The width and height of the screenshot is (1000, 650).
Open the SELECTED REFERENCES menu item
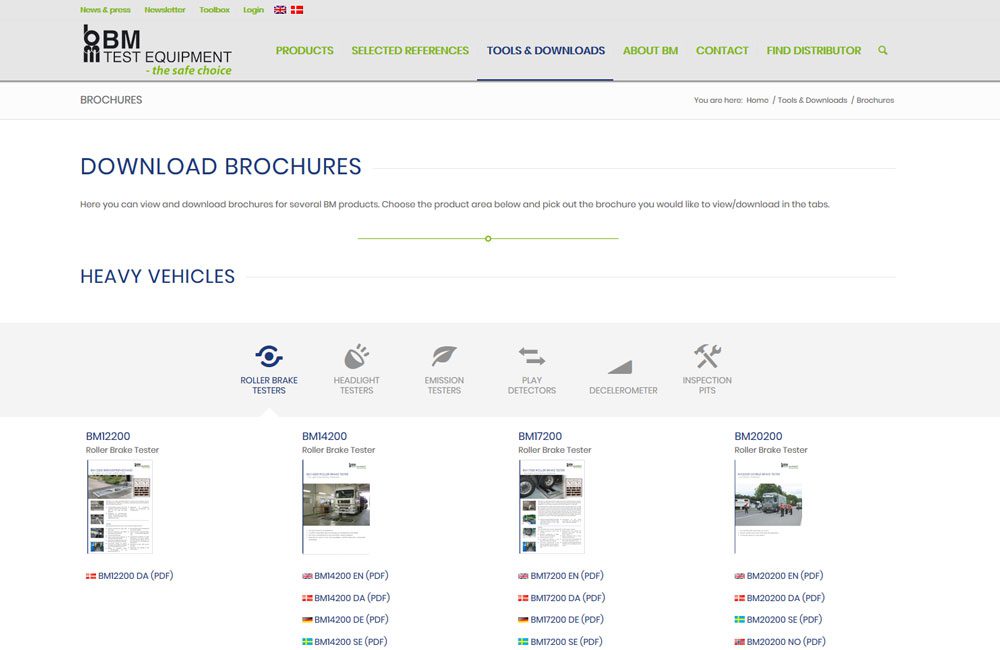pyautogui.click(x=410, y=50)
